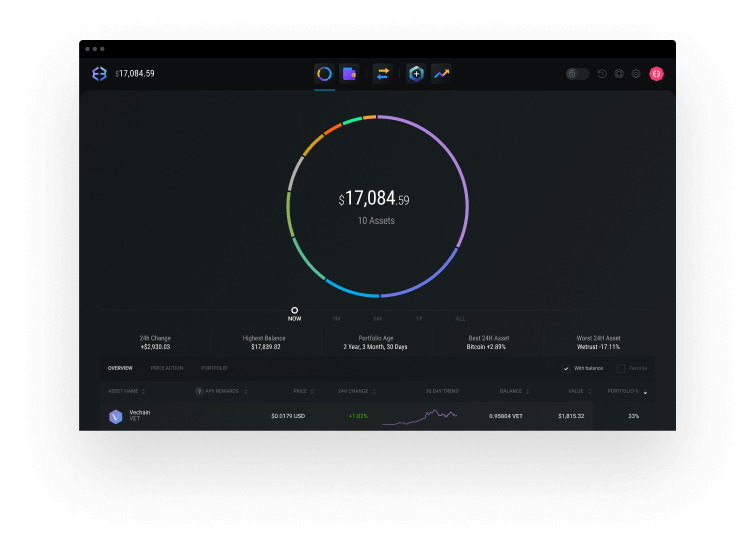Screen dimensions: 753x547
Task: Sort by Price column
Action: pos(304,391)
